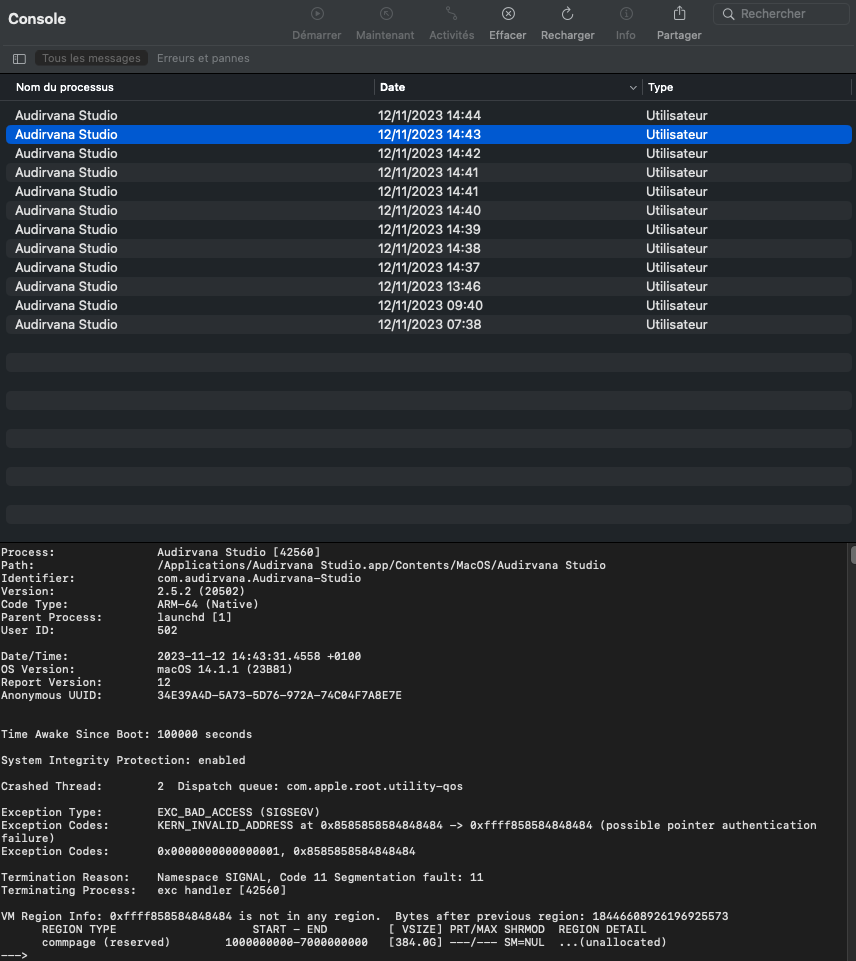The height and width of the screenshot is (961, 856).
Task: Click the identifier "com.audirvana.Audirvana-Studio"
Action: point(259,578)
